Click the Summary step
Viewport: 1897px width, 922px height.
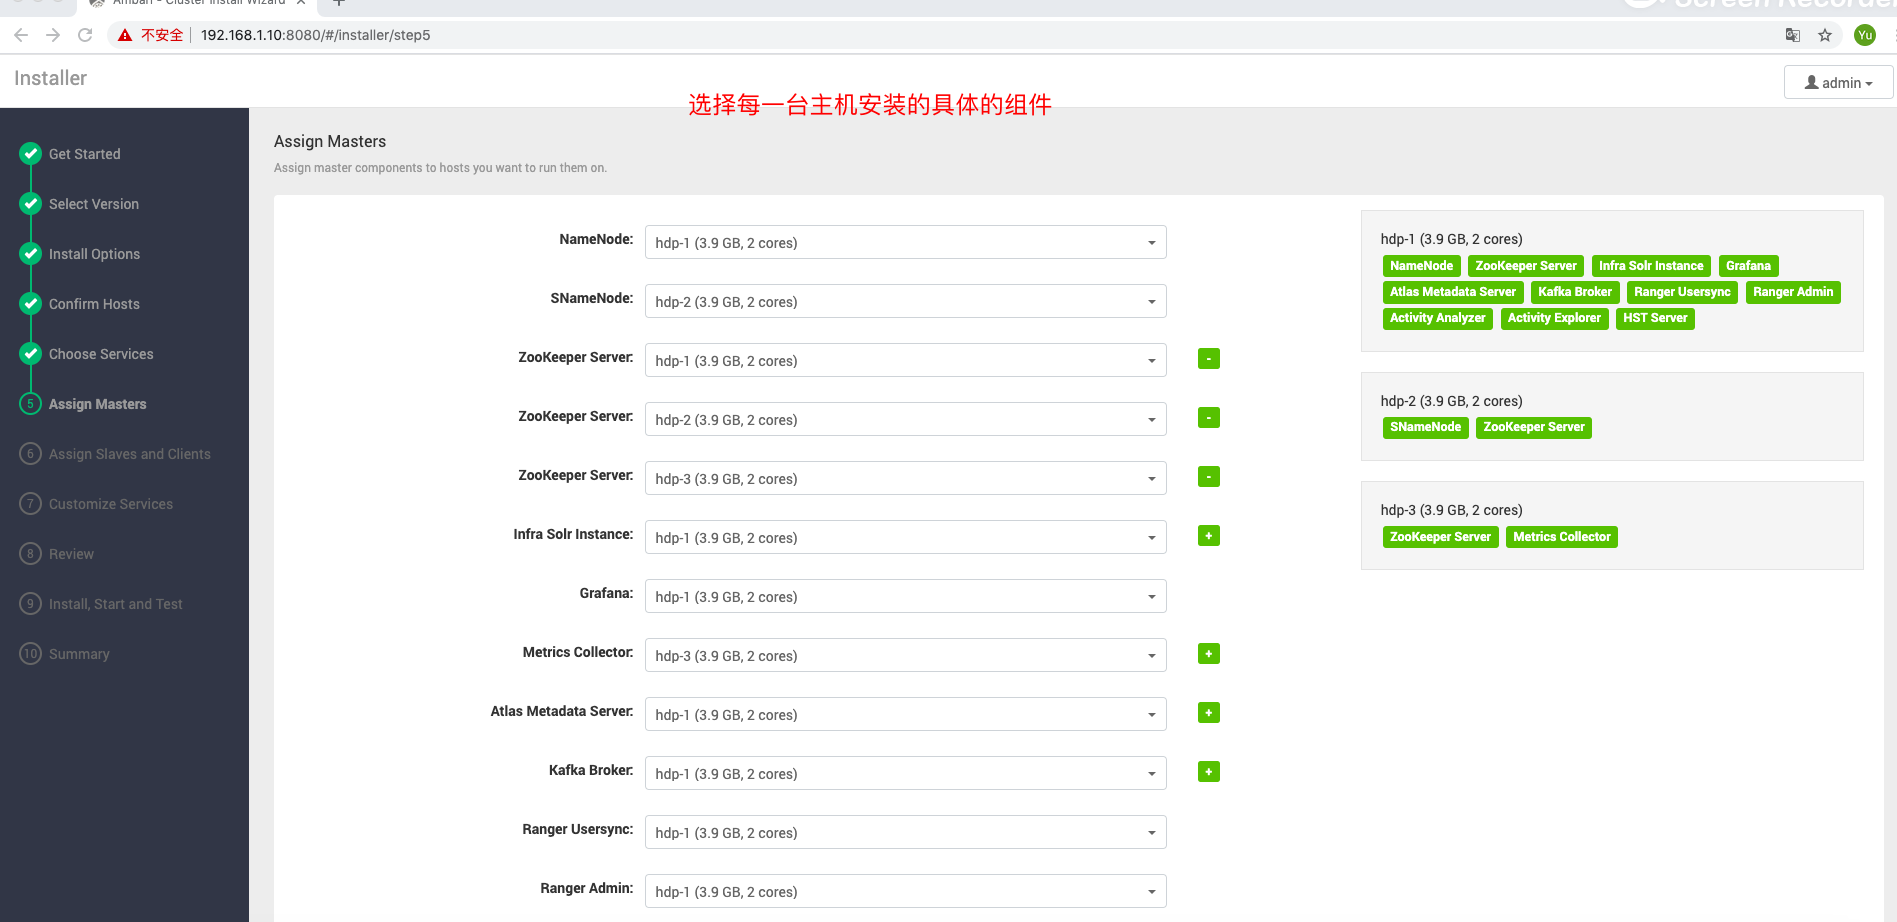[x=79, y=654]
